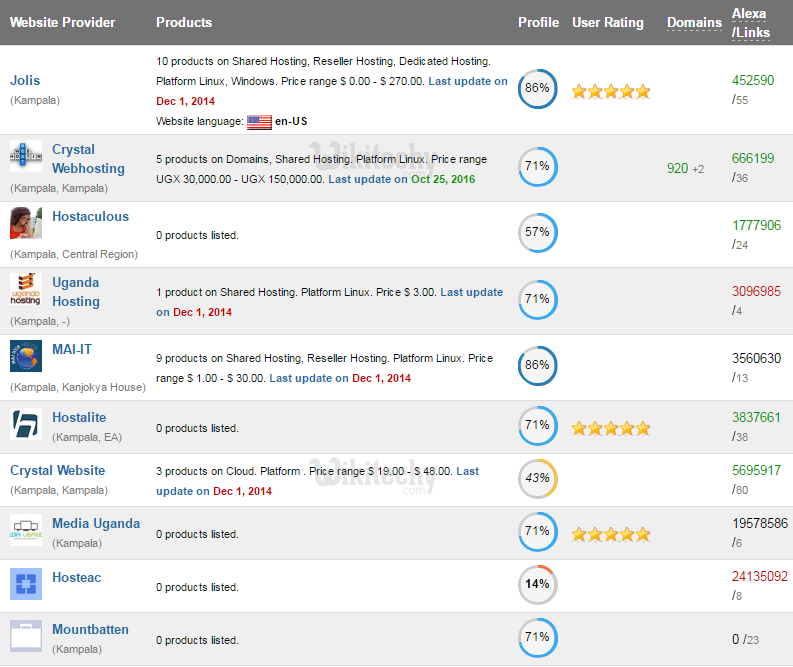Click the MAI-IT logo icon
793x667 pixels.
click(26, 356)
